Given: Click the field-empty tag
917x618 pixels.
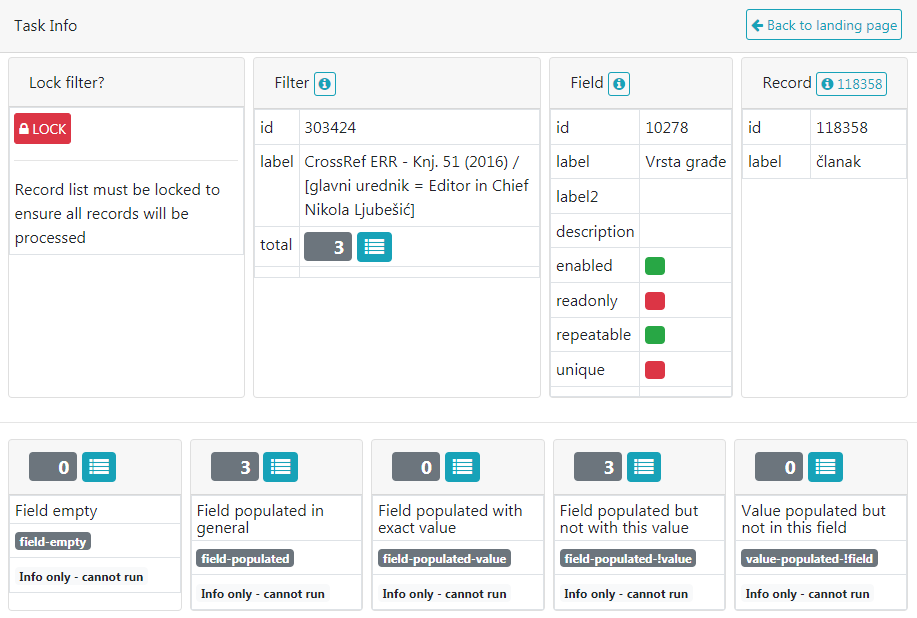Looking at the screenshot, I should tap(53, 542).
